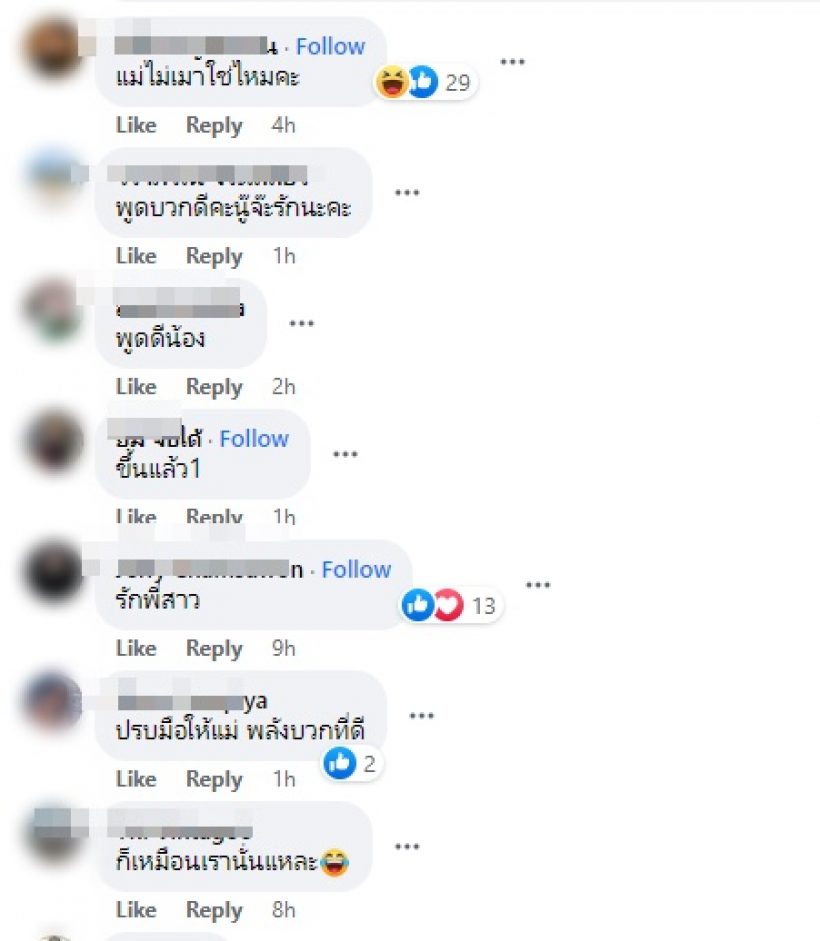Open three-dots menu beside 'ขึ้นแล้ว1' comment
This screenshot has height=941, width=820.
tap(345, 454)
